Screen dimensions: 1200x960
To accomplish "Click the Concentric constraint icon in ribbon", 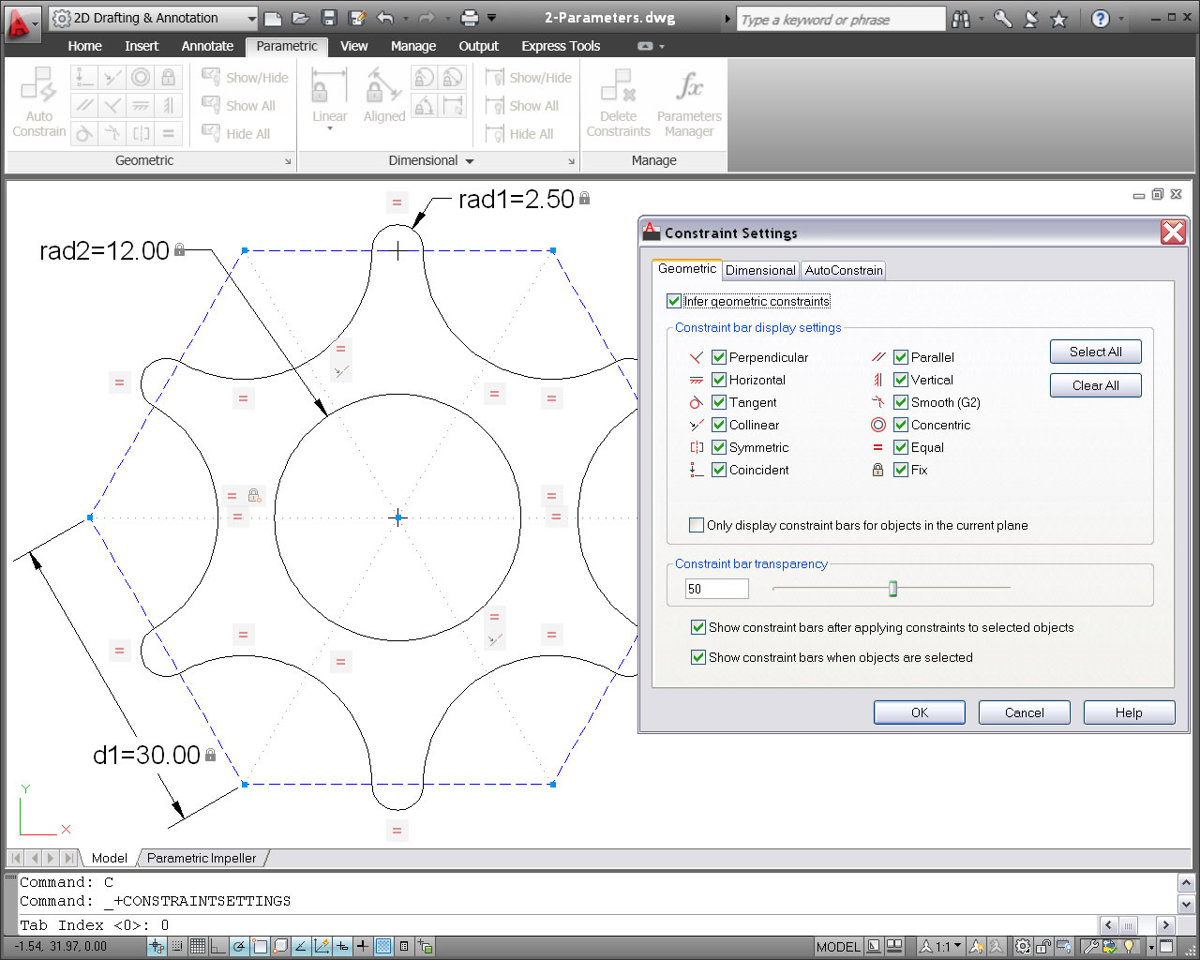I will pos(140,78).
